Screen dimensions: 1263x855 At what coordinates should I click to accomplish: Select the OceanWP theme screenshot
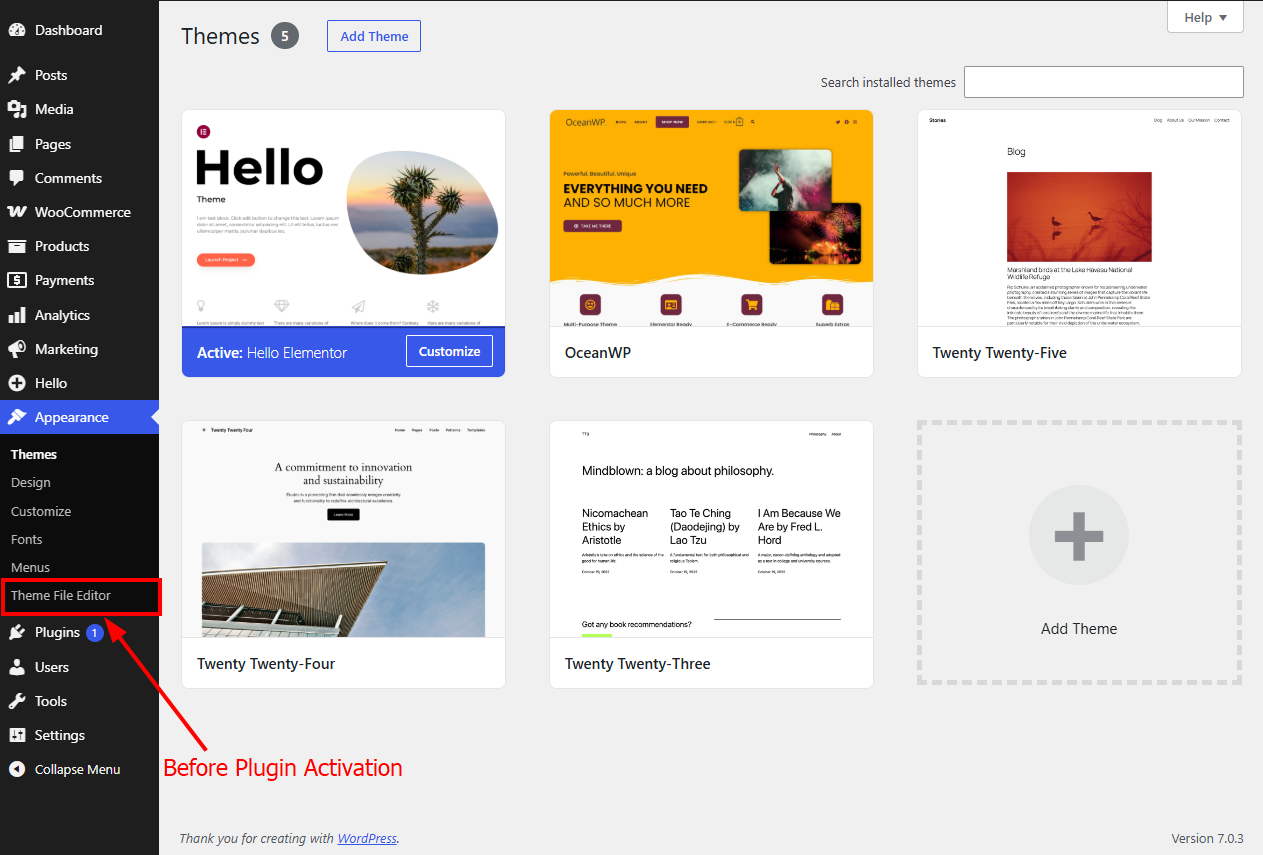[x=711, y=218]
